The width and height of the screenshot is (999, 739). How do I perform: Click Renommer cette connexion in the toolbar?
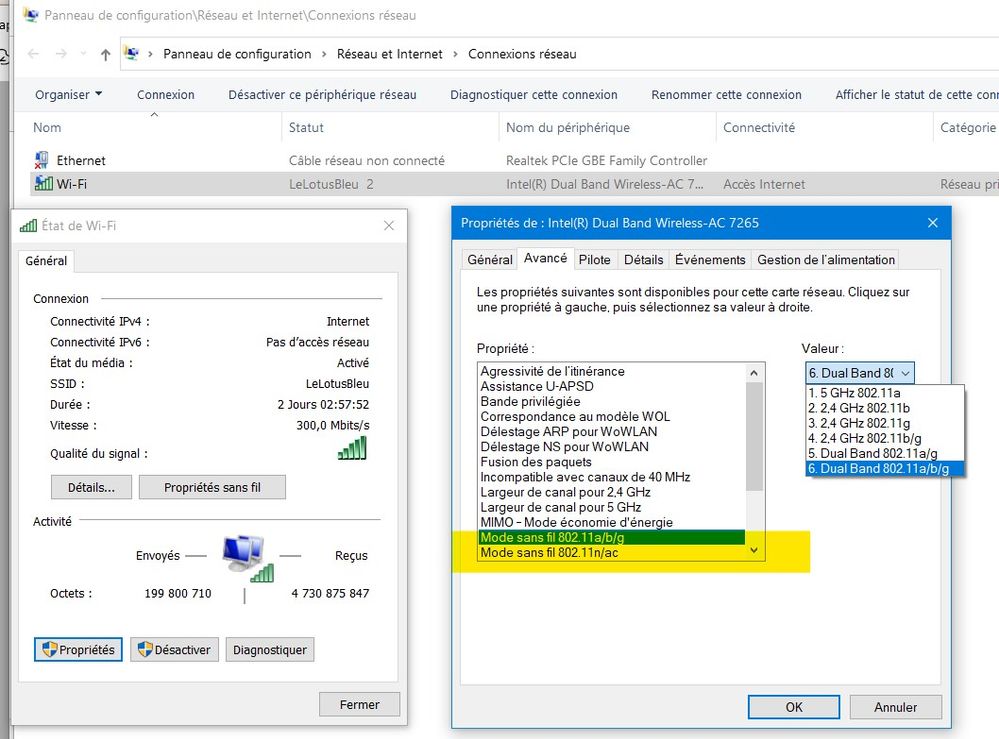point(726,94)
